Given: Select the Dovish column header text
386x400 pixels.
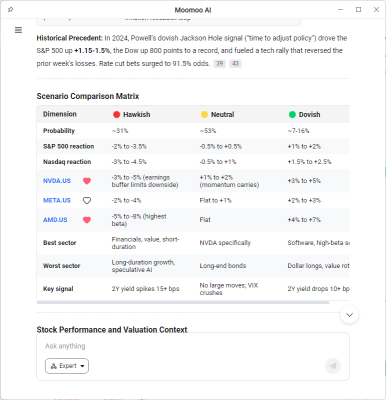Looking at the screenshot, I should tap(309, 114).
